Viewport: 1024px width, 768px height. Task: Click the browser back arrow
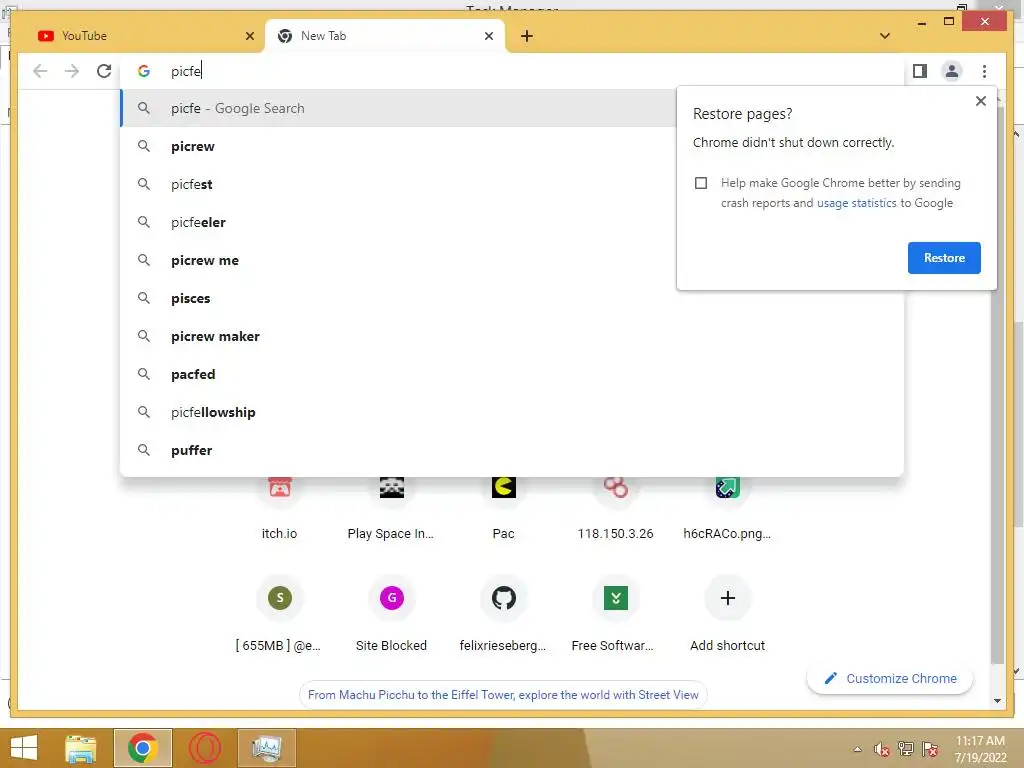pyautogui.click(x=40, y=71)
